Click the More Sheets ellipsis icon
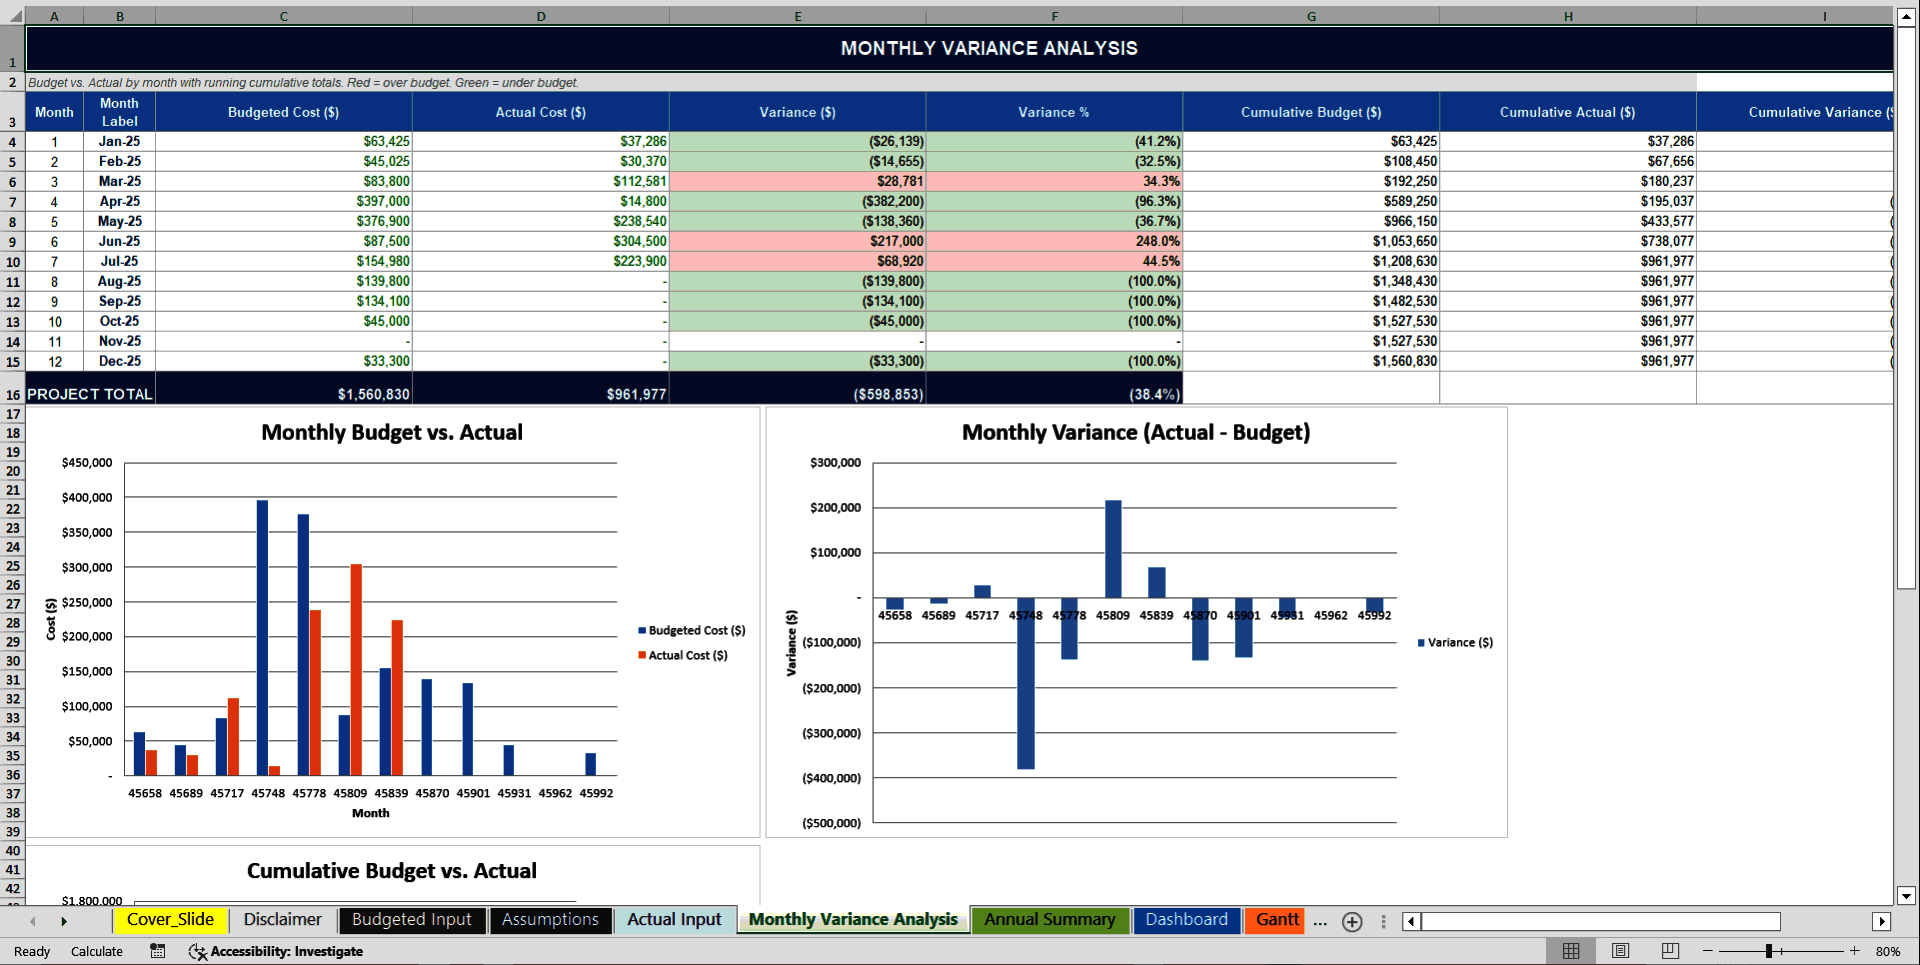This screenshot has width=1920, height=965. click(x=1320, y=921)
